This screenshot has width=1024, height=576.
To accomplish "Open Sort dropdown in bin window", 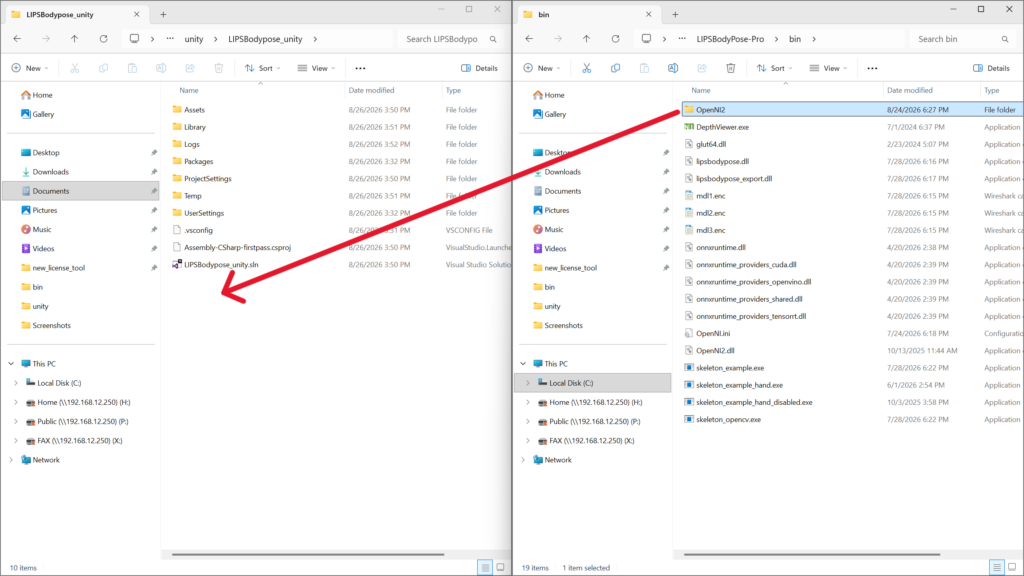I will coord(773,68).
